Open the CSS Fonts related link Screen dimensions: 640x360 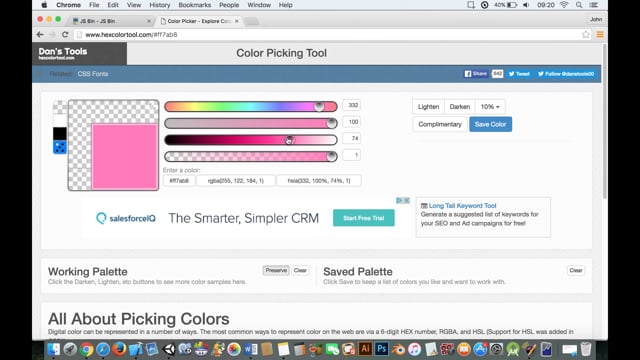93,74
